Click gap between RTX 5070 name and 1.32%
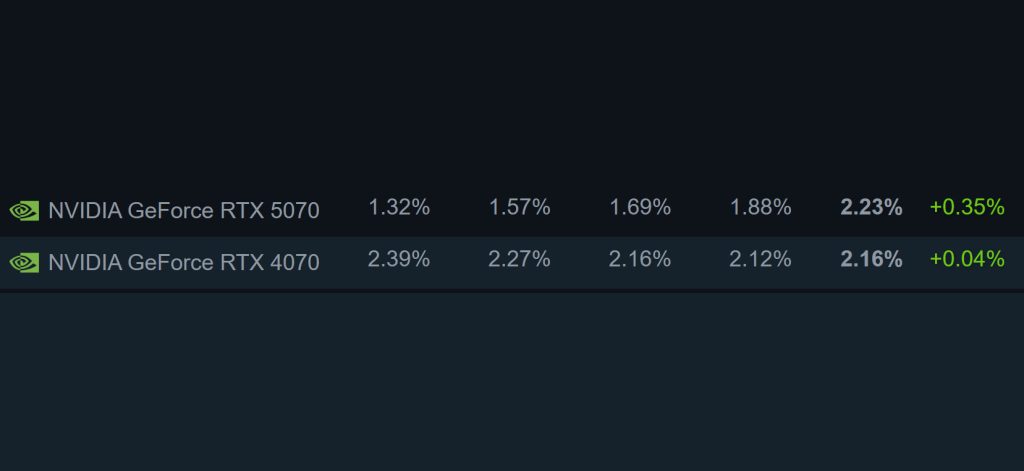The height and width of the screenshot is (471, 1024). [x=343, y=209]
